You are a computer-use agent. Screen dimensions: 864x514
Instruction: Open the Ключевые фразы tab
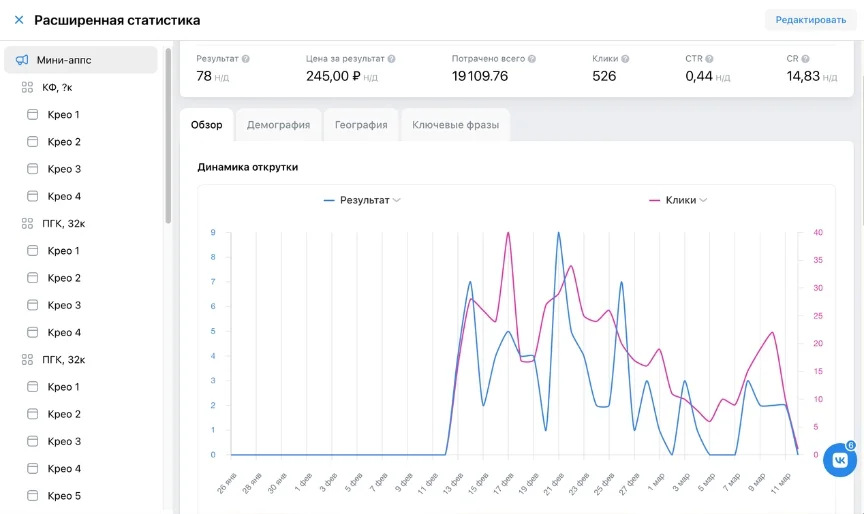(x=455, y=125)
